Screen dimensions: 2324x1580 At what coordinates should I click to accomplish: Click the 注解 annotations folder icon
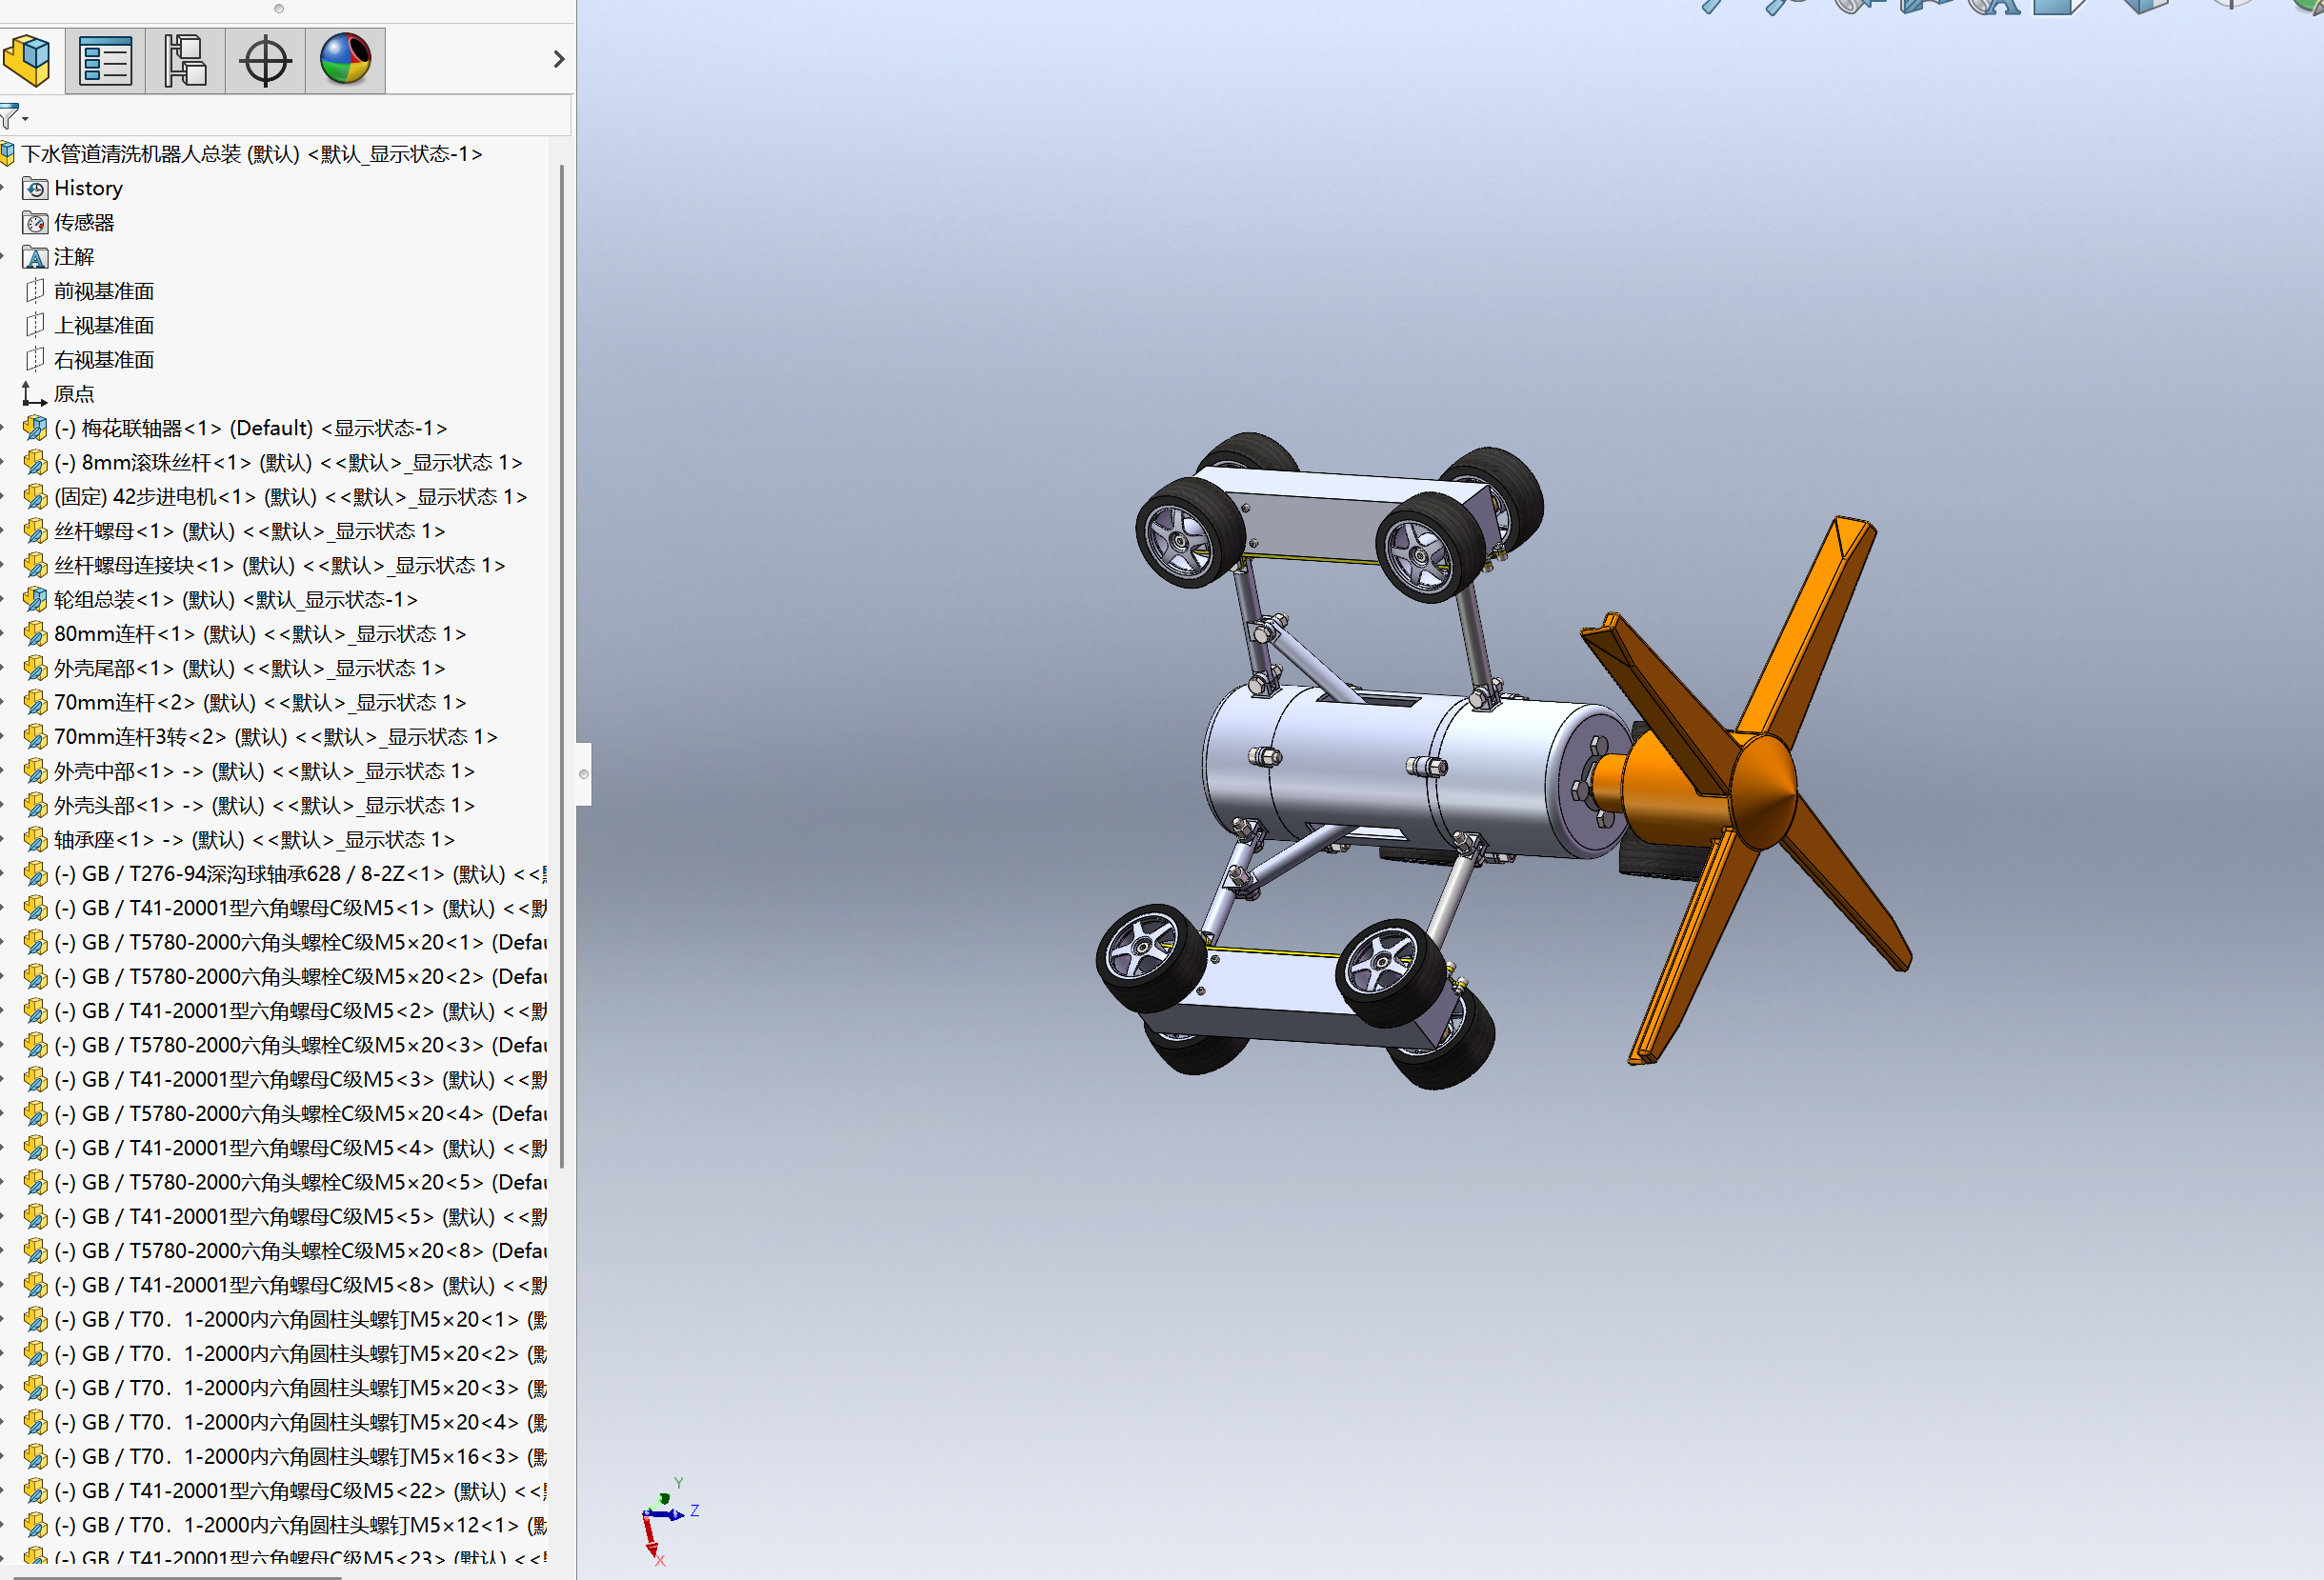pos(35,257)
